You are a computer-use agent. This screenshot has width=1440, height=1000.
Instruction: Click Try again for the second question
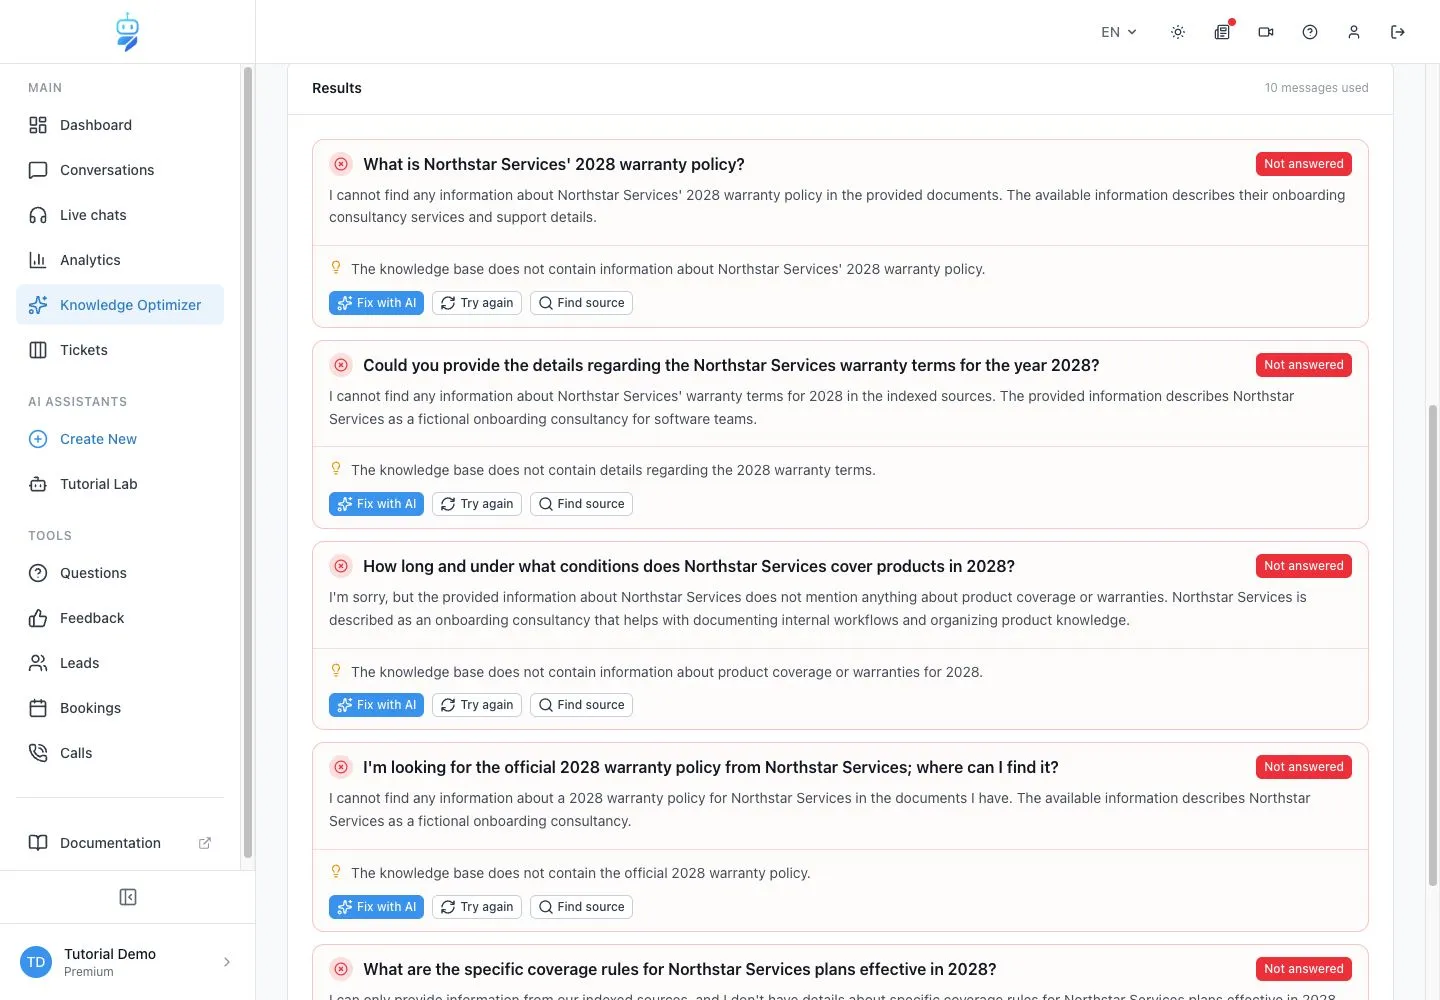[x=477, y=504]
